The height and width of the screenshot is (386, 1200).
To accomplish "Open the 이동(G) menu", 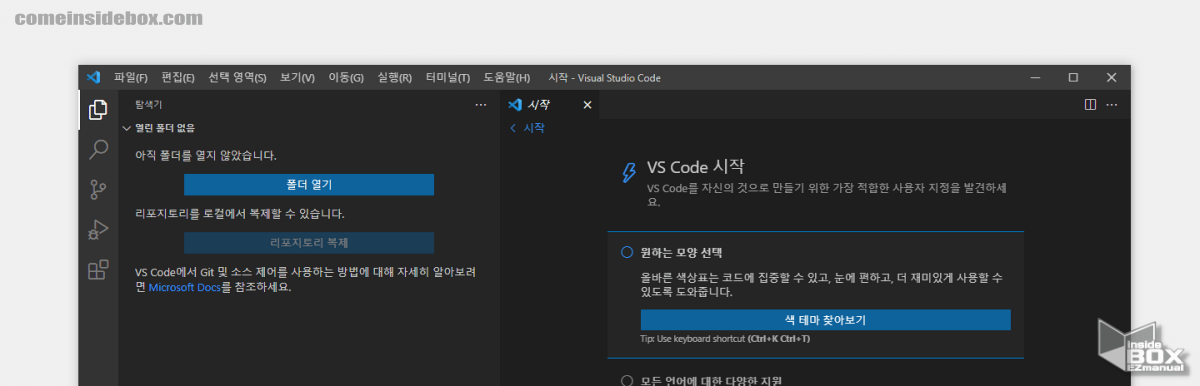I will pos(346,78).
